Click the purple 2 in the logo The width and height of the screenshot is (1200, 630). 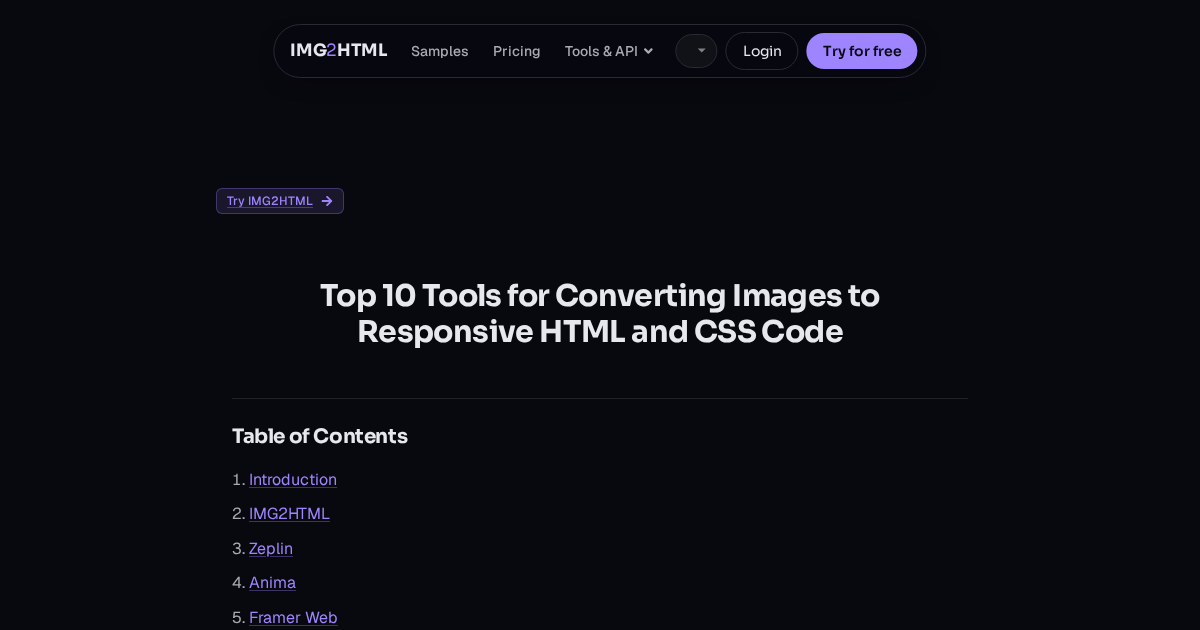331,50
